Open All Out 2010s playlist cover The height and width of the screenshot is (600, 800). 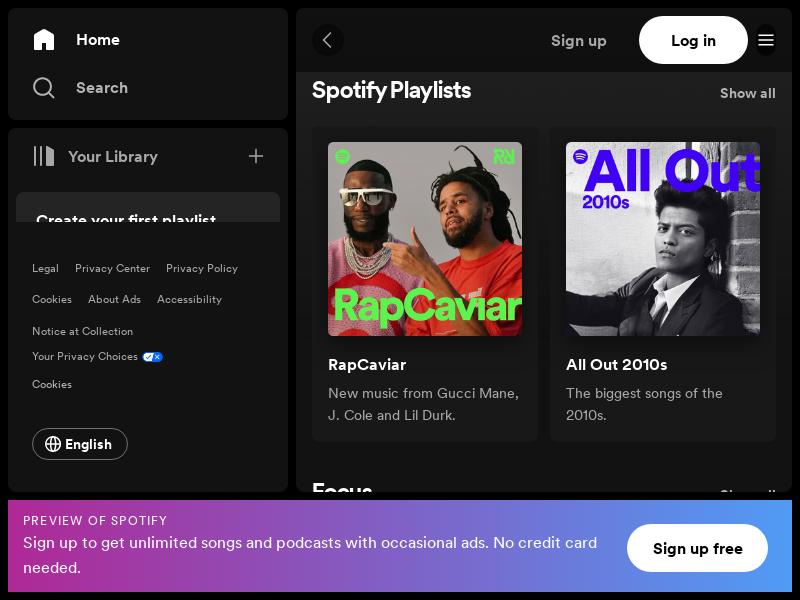[663, 239]
